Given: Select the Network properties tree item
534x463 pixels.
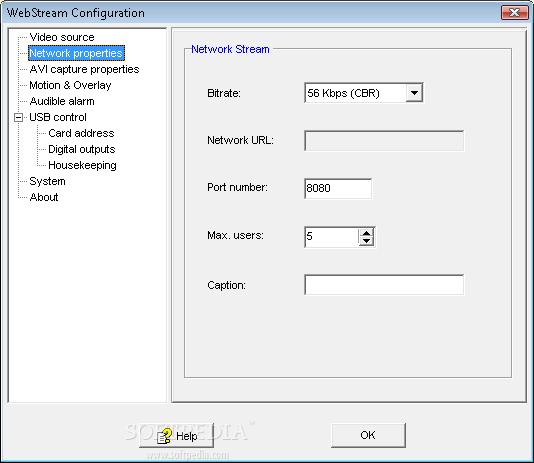Looking at the screenshot, I should (x=76, y=53).
